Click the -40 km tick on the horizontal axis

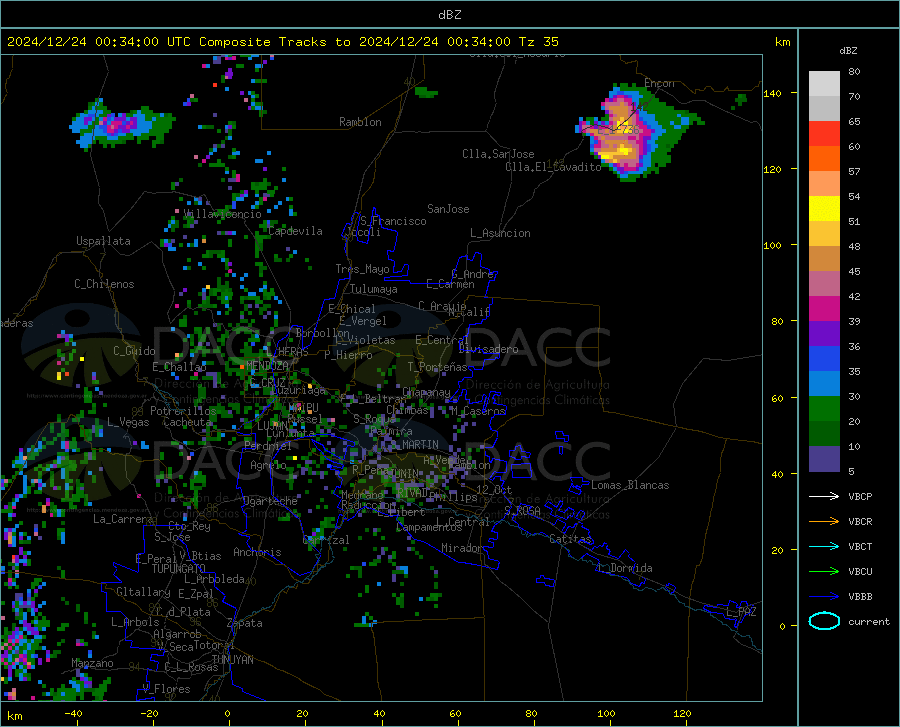pos(73,714)
